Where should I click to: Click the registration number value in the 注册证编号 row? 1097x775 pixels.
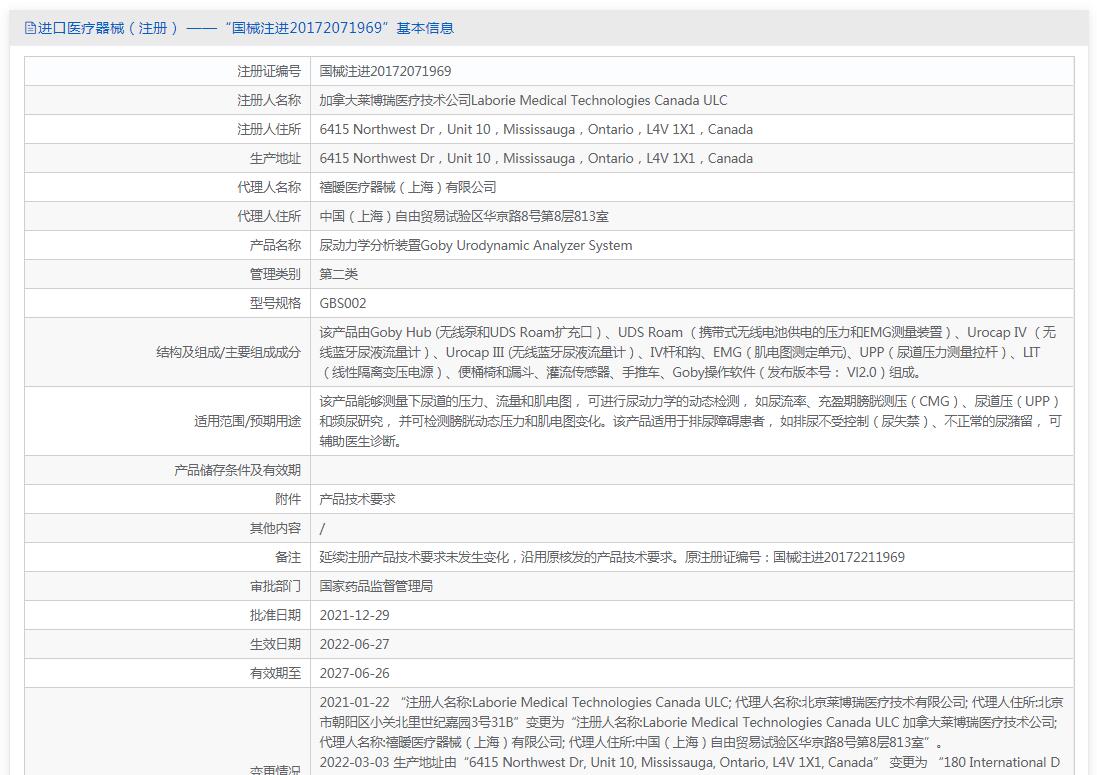(385, 72)
